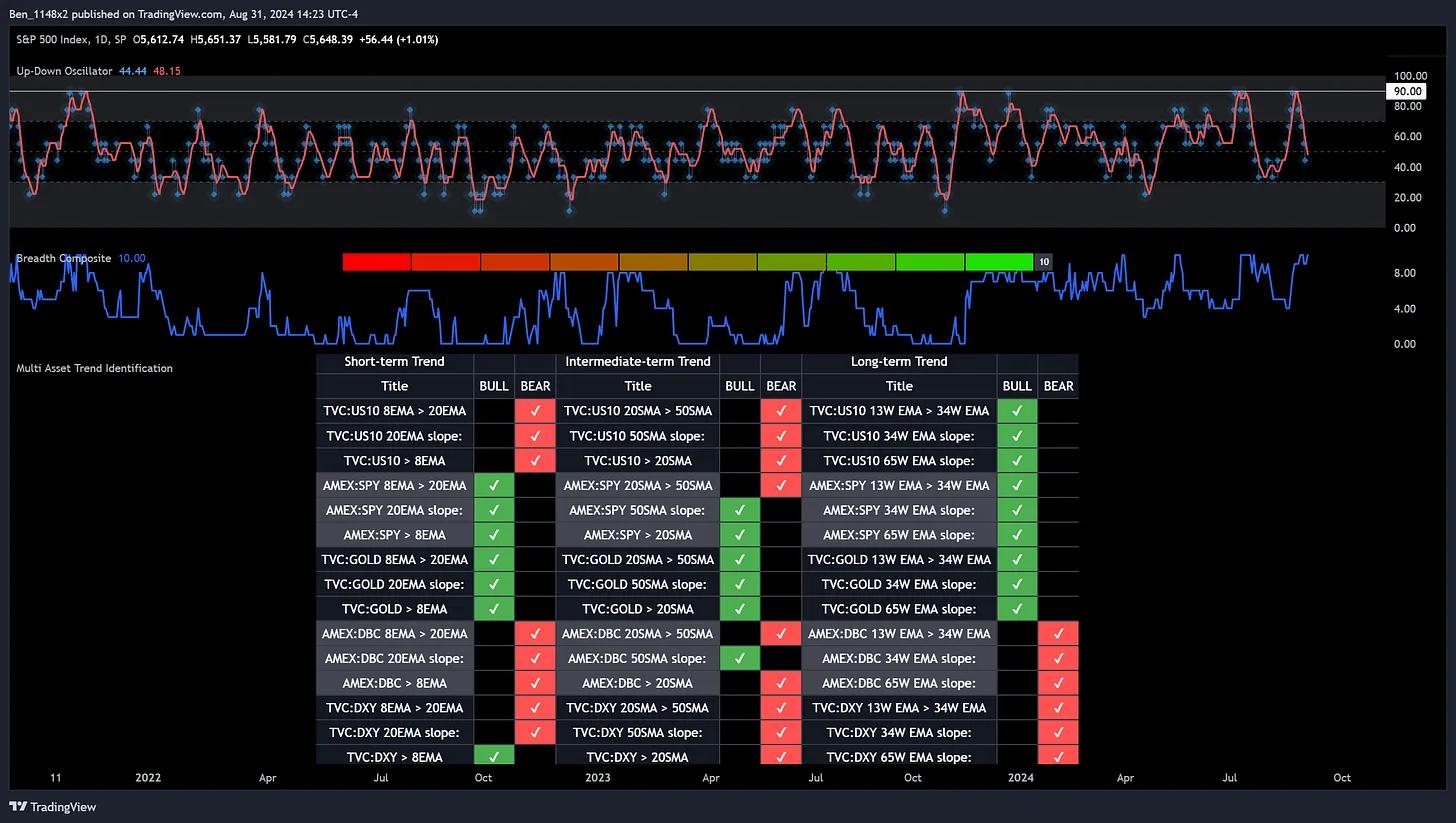Image resolution: width=1456 pixels, height=823 pixels.
Task: Click the AMEX:SPY > 8EMA row title
Action: [394, 535]
